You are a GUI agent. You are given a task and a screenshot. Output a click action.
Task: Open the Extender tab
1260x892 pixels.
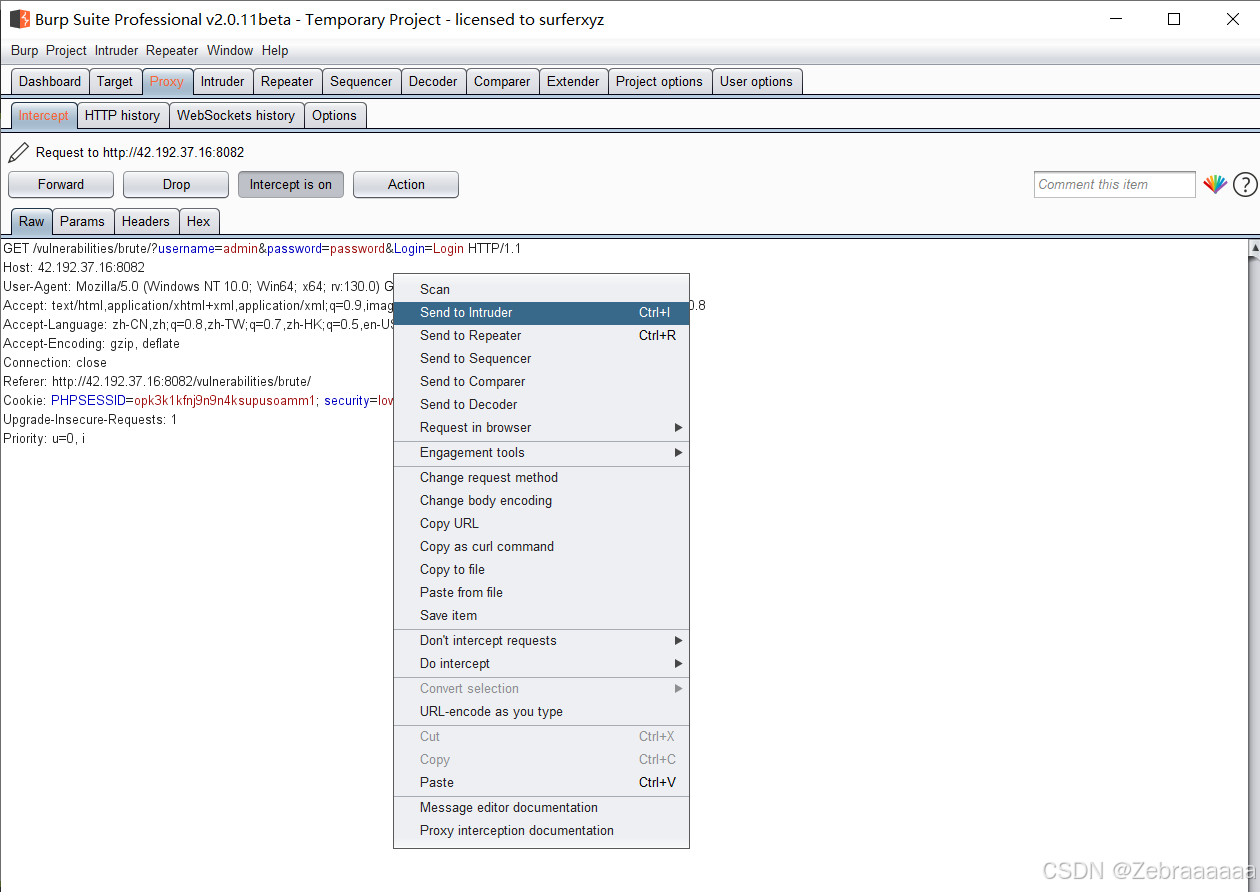pos(573,81)
